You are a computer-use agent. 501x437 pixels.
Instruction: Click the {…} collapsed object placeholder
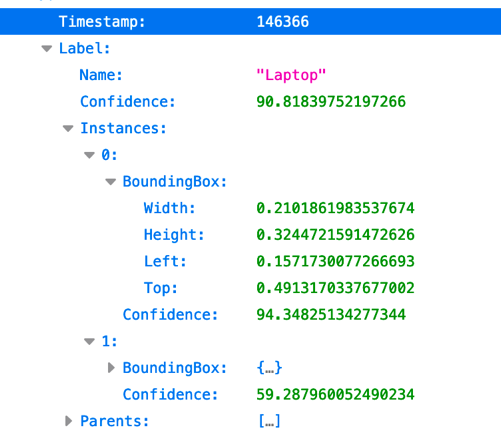pyautogui.click(x=269, y=368)
